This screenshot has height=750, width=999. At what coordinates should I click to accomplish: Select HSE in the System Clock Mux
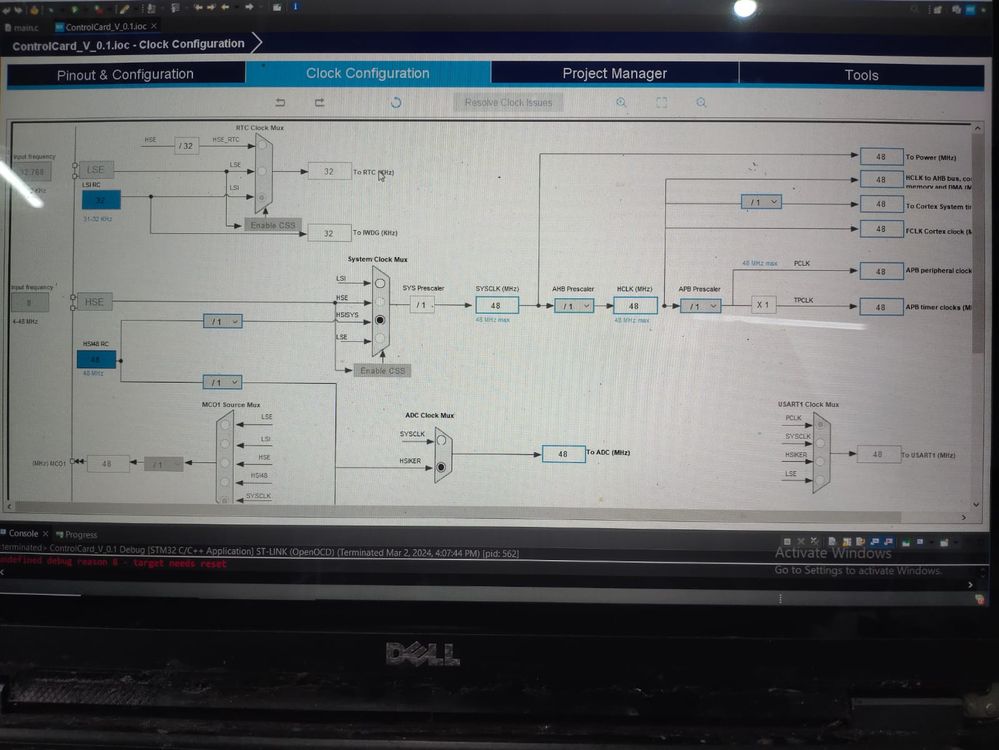tap(380, 301)
